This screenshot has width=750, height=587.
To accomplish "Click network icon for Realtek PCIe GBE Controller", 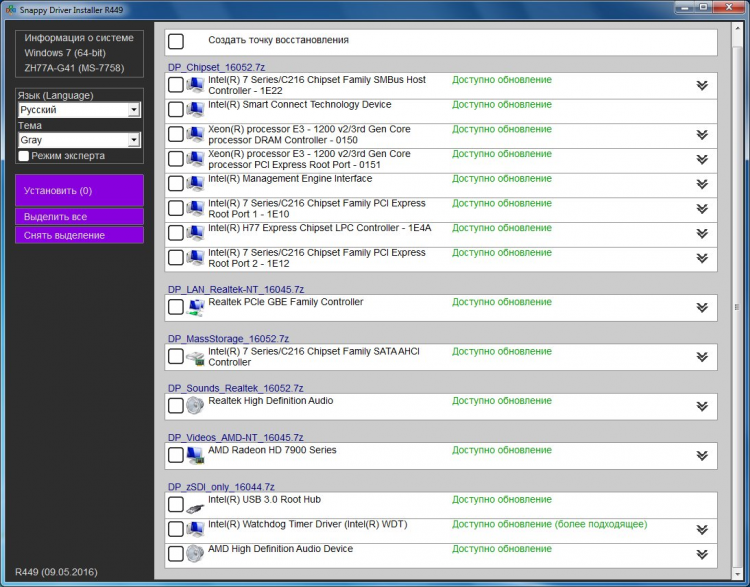I will coord(195,307).
